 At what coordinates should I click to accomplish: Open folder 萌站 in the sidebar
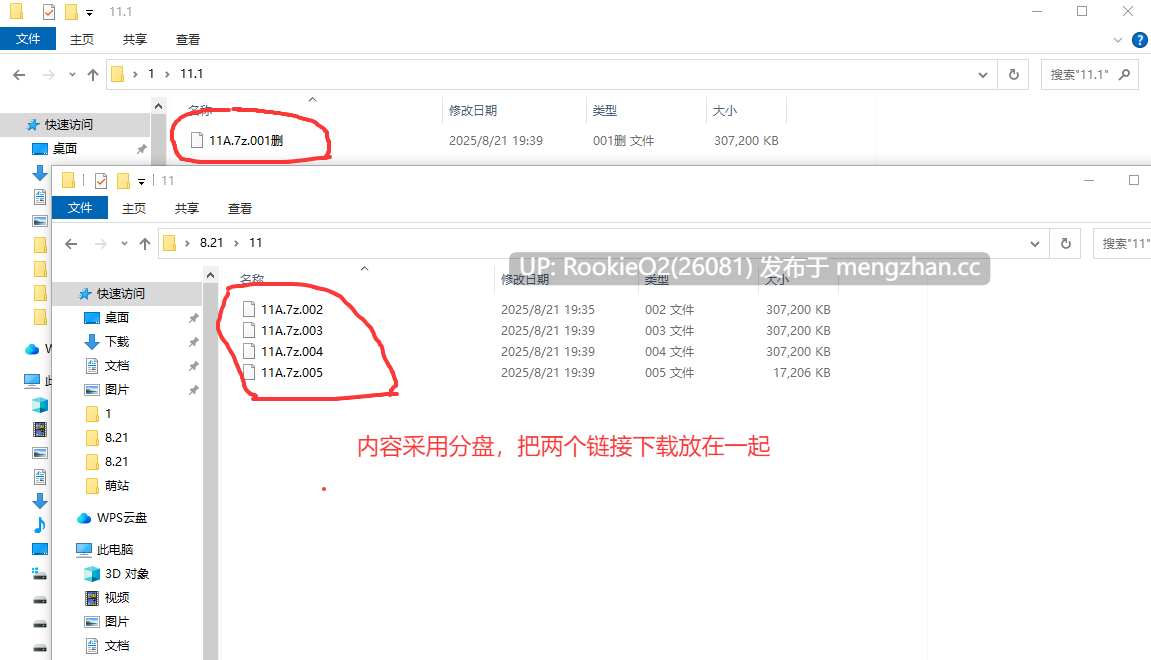(x=117, y=485)
